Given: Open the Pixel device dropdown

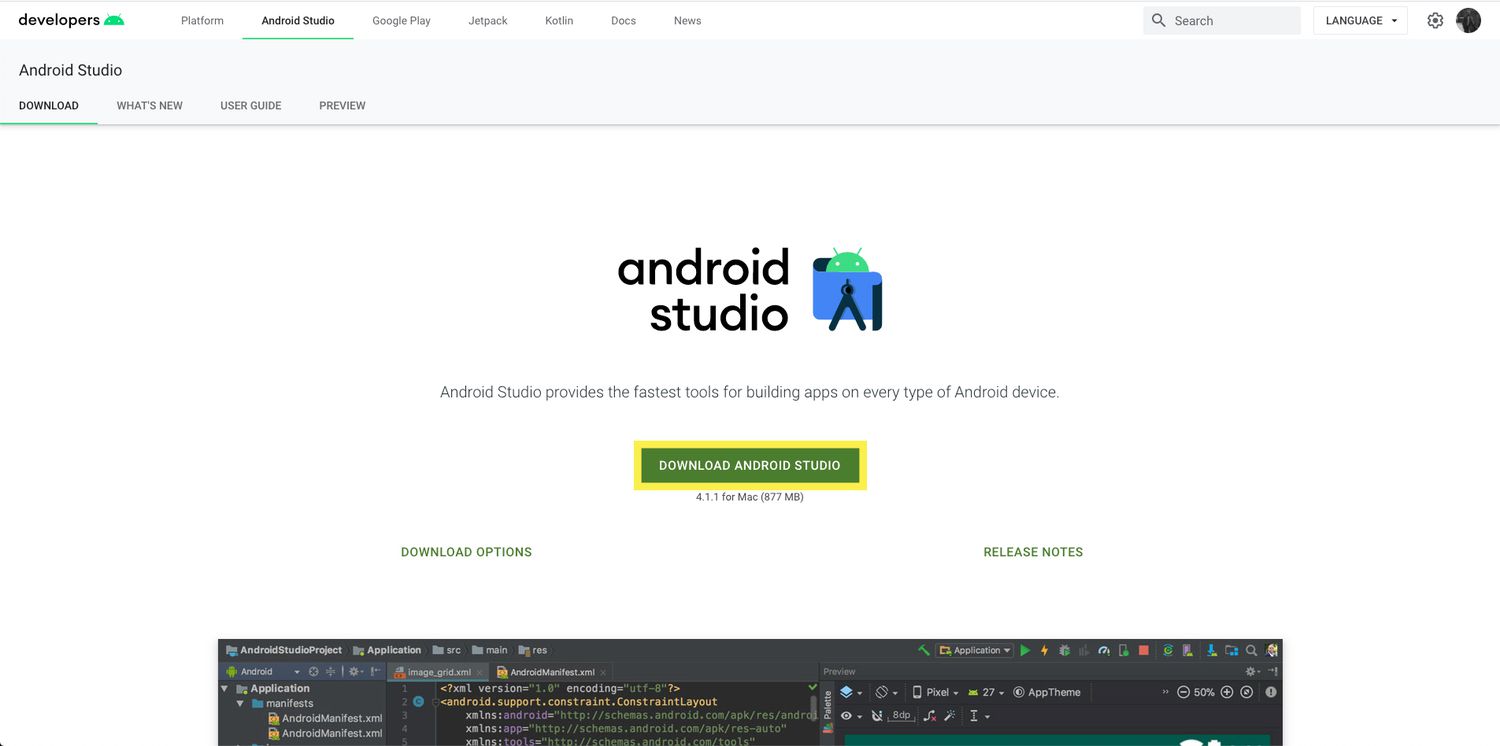Looking at the screenshot, I should pyautogui.click(x=935, y=692).
